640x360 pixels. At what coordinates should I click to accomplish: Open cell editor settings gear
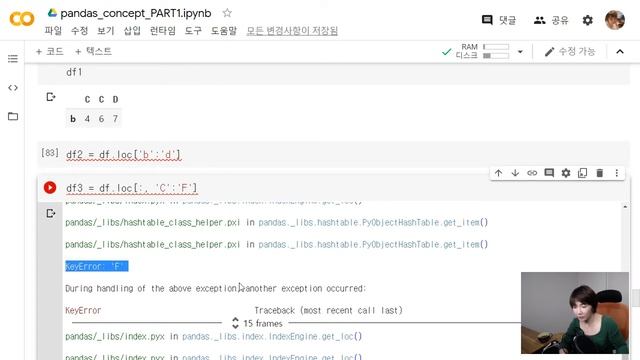(x=566, y=173)
